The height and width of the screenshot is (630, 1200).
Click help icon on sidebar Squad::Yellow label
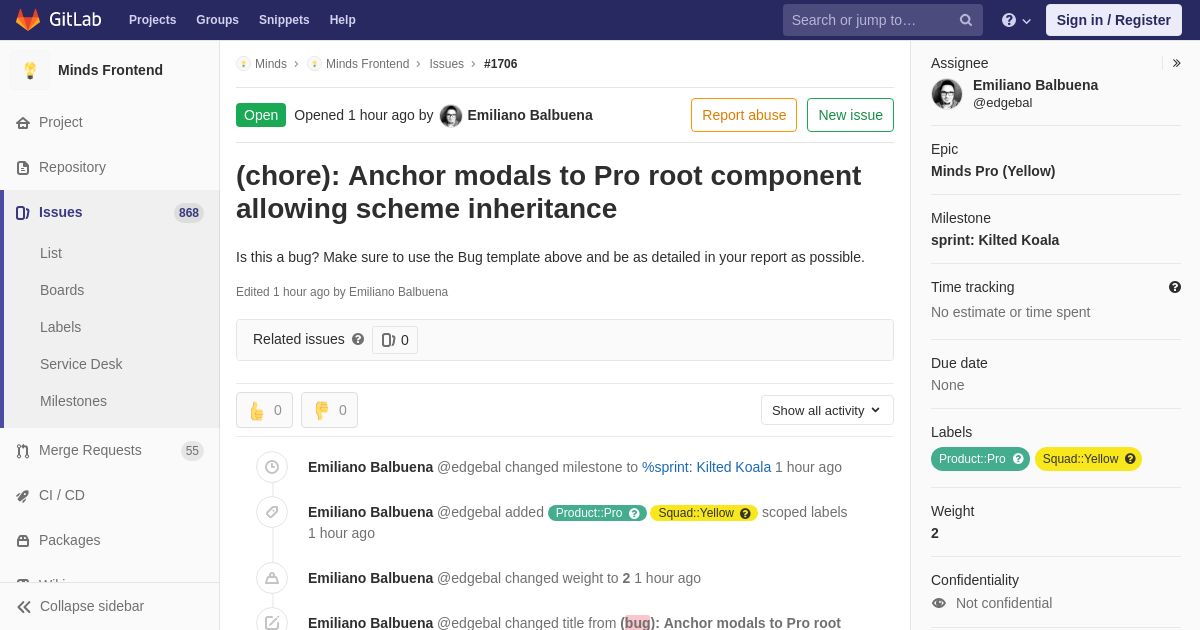1130,459
